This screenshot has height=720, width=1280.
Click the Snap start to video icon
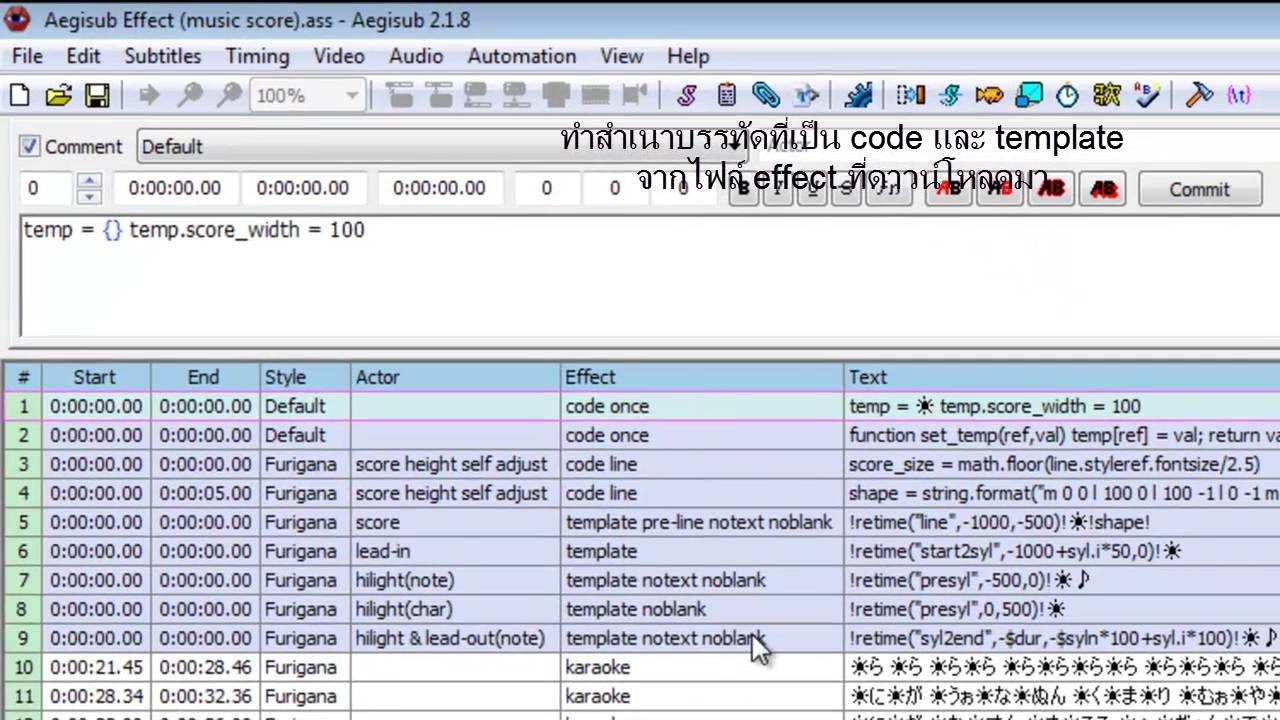477,95
